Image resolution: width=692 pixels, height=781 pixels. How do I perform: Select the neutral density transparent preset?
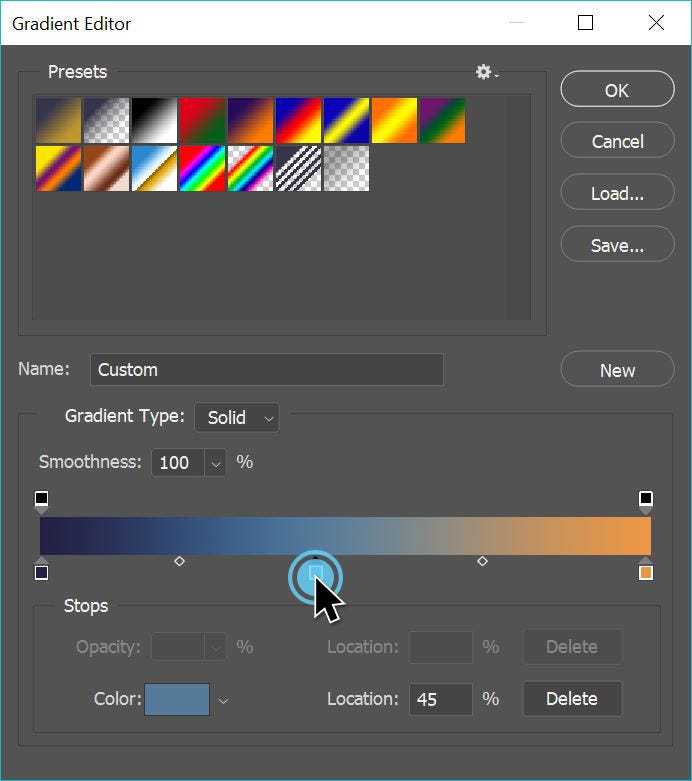click(x=346, y=168)
